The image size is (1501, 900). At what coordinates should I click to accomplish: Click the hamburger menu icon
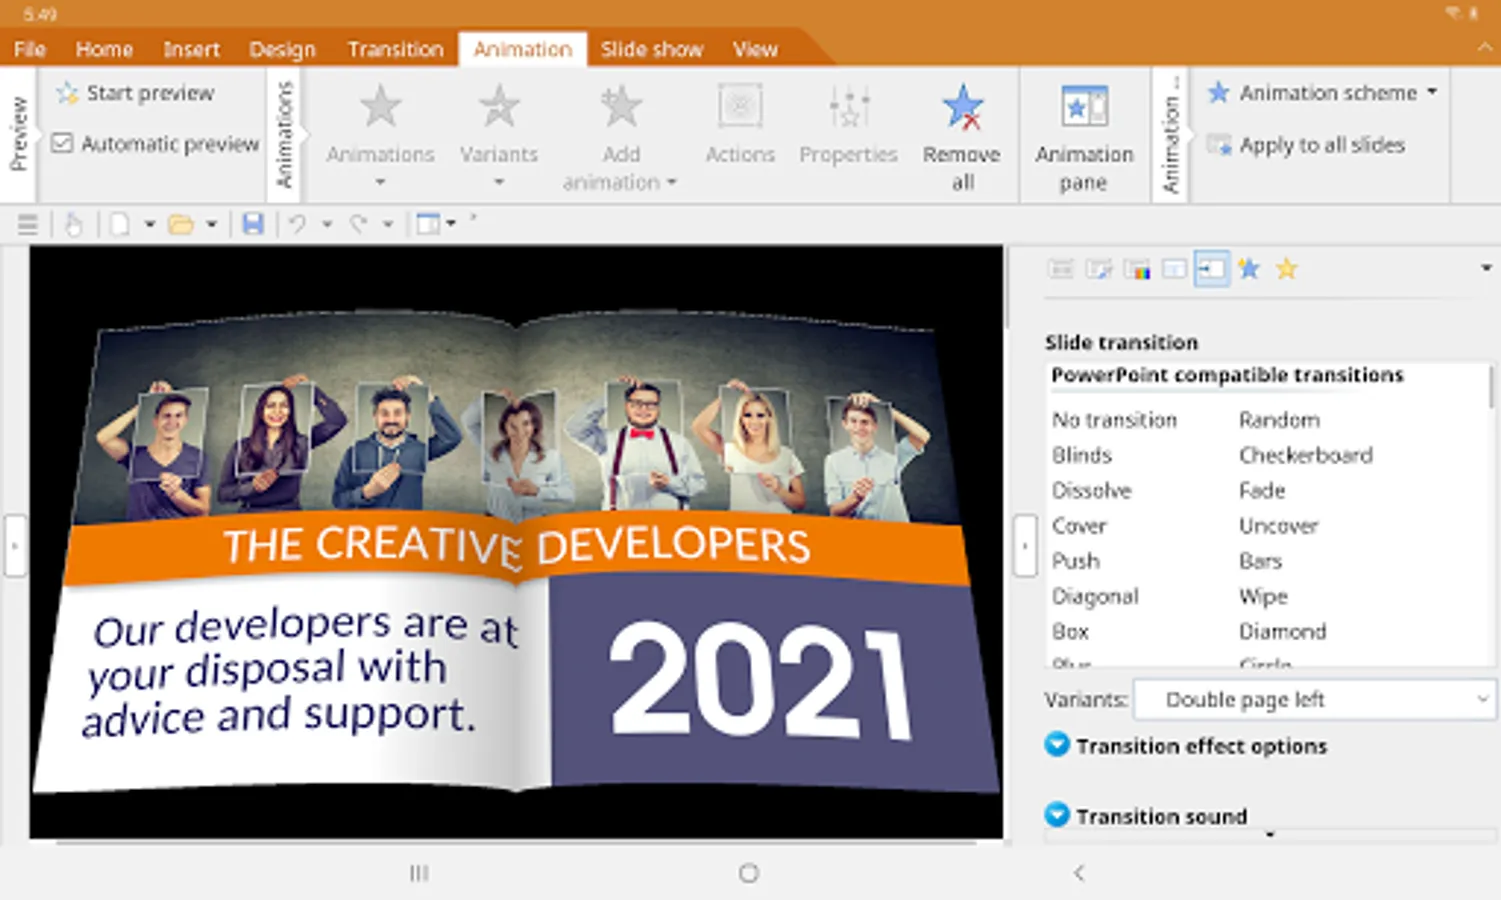point(28,224)
